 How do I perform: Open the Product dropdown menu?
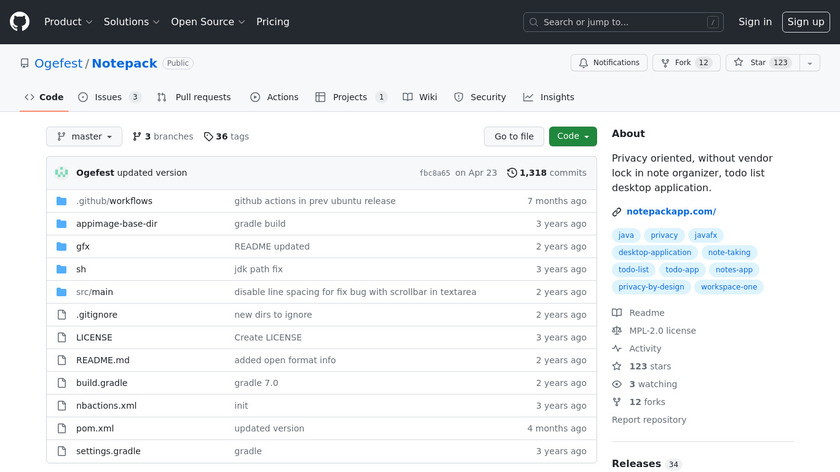tap(68, 22)
